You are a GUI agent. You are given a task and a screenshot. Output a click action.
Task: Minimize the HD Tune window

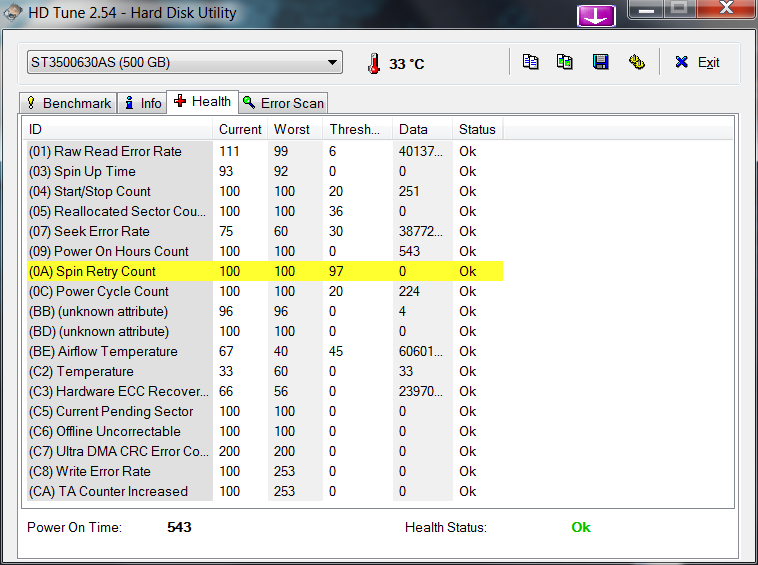[x=646, y=9]
